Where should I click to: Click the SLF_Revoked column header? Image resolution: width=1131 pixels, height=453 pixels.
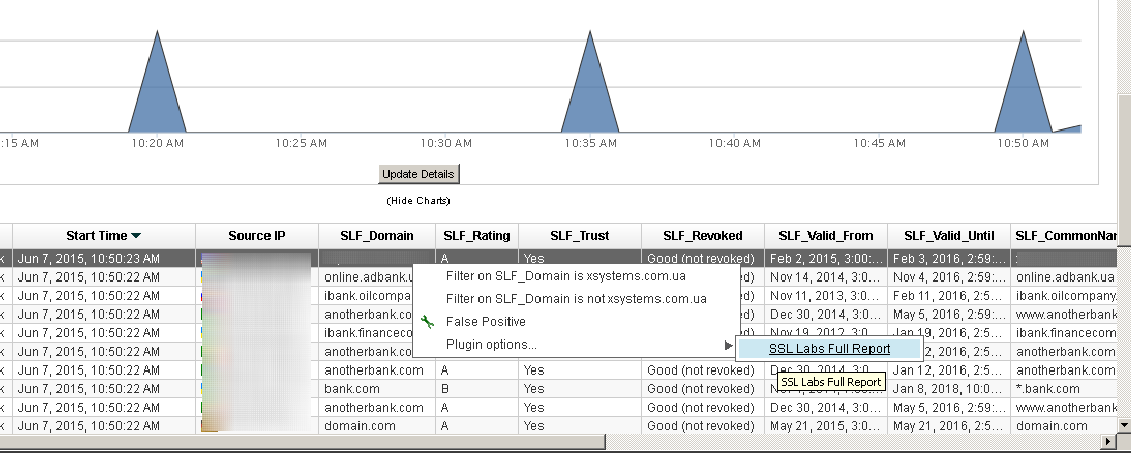click(702, 236)
